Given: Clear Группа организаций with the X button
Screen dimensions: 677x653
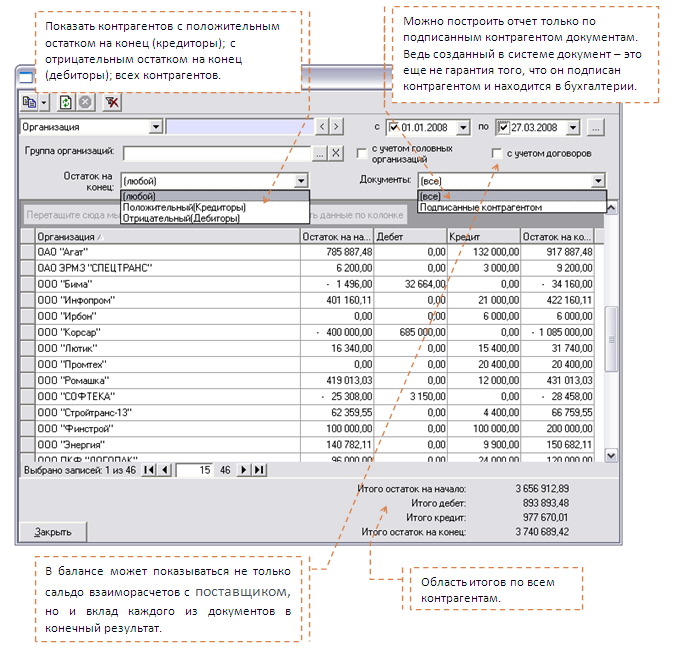Looking at the screenshot, I should click(336, 153).
